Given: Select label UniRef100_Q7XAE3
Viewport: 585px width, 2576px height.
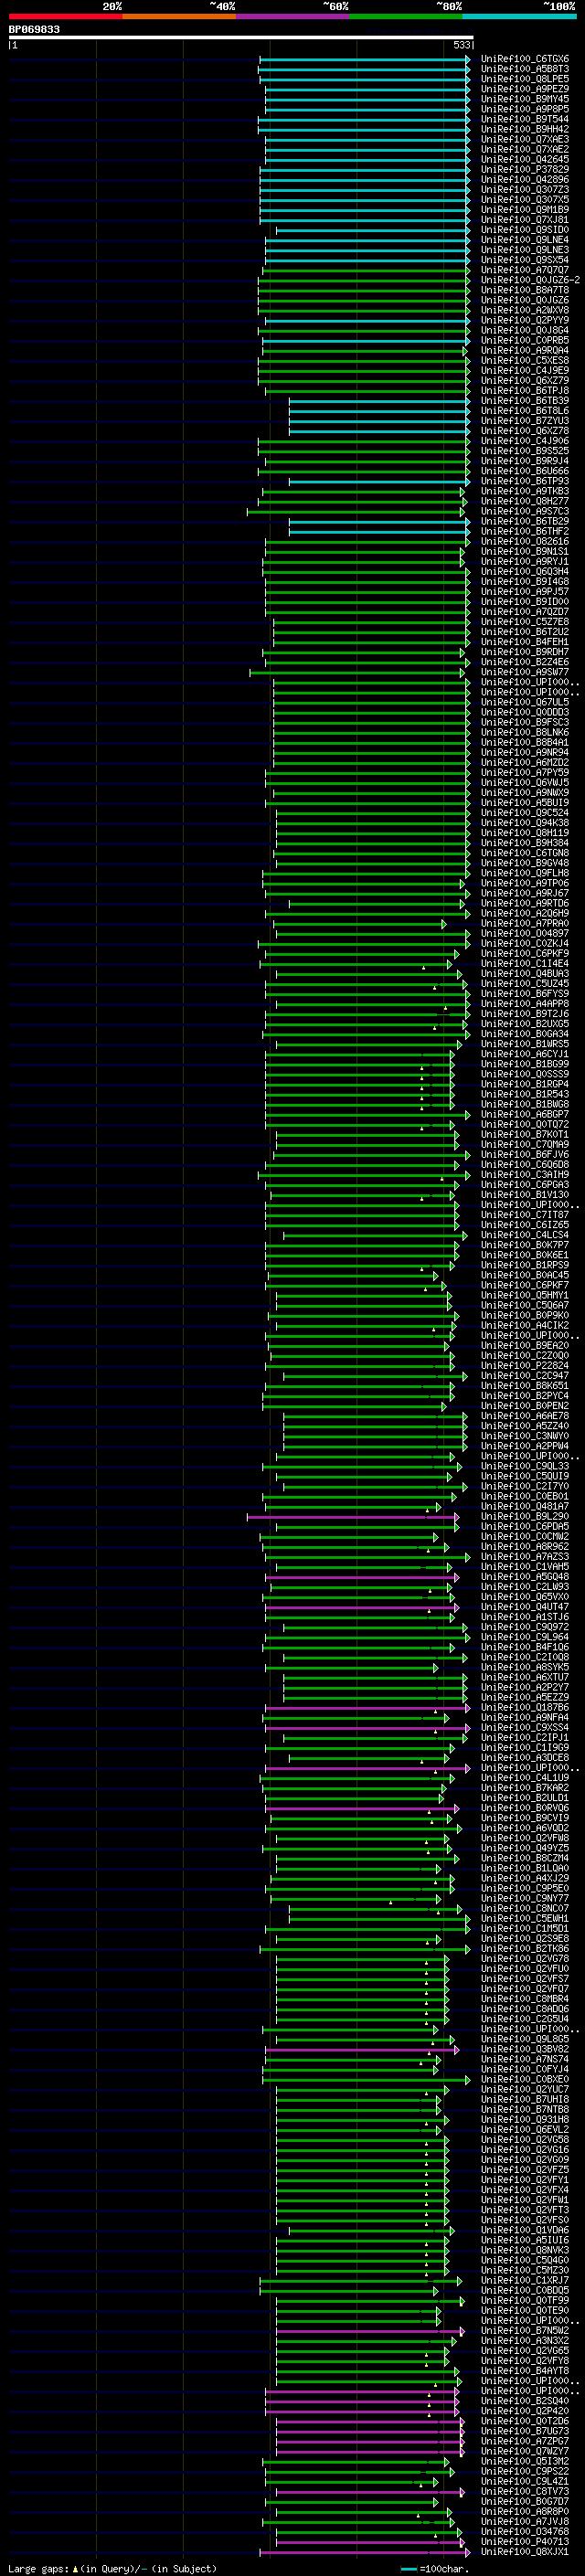Looking at the screenshot, I should coord(525,139).
